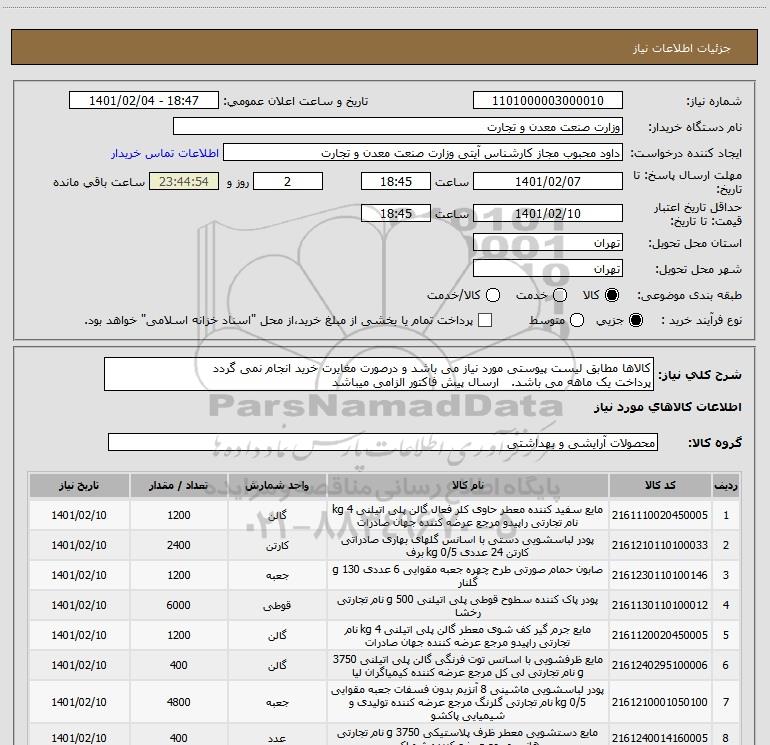Click the ردیف column header
This screenshot has width=770, height=745.
(x=726, y=485)
